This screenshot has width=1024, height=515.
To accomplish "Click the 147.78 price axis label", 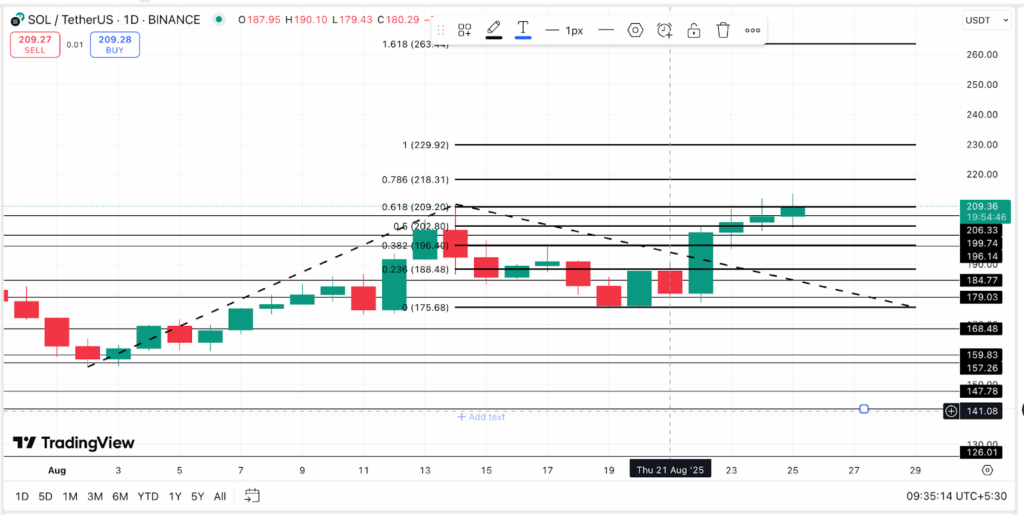I will (981, 392).
